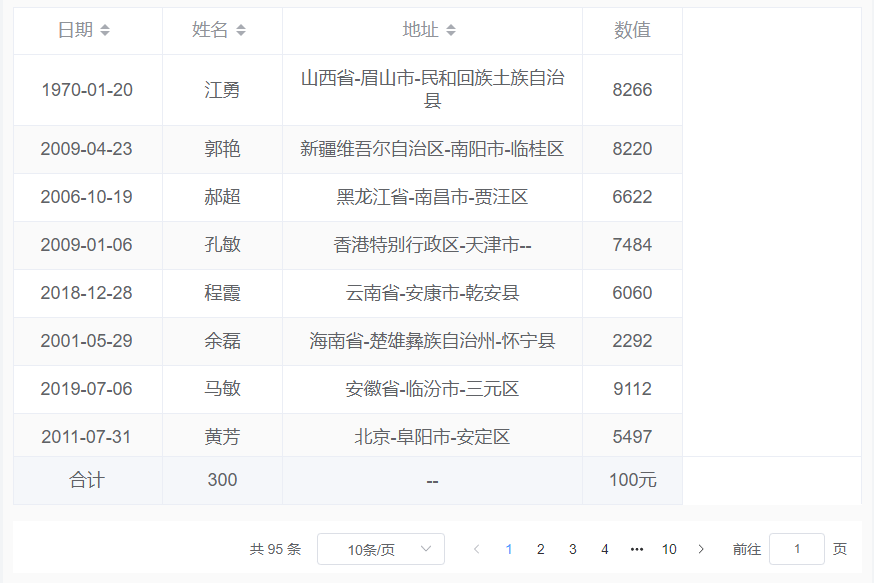Image resolution: width=874 pixels, height=583 pixels.
Task: Click the previous page arrow
Action: point(476,549)
